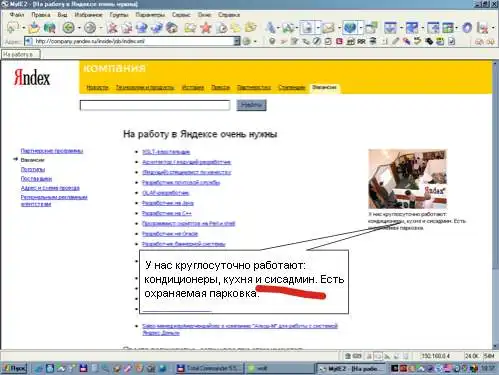Image resolution: width=499 pixels, height=375 pixels.
Task: Click the red square icon in plugin row
Action: click(339, 42)
